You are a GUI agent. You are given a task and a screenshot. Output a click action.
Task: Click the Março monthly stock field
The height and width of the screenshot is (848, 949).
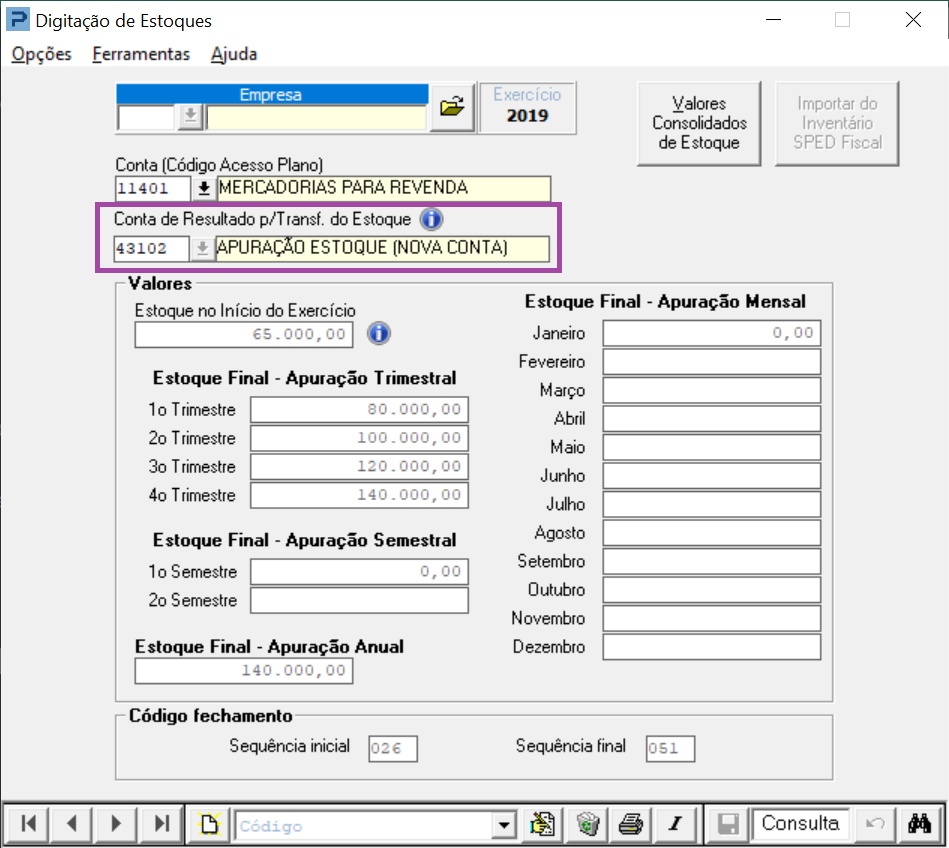point(712,390)
